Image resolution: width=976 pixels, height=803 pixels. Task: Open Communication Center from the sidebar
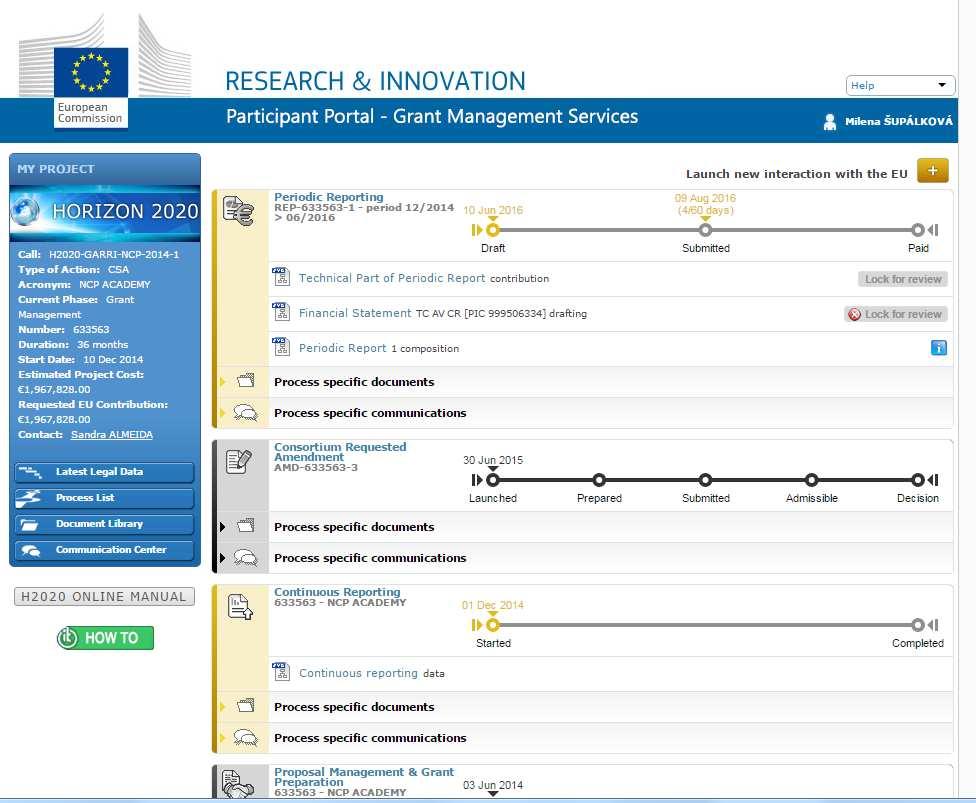coord(104,550)
